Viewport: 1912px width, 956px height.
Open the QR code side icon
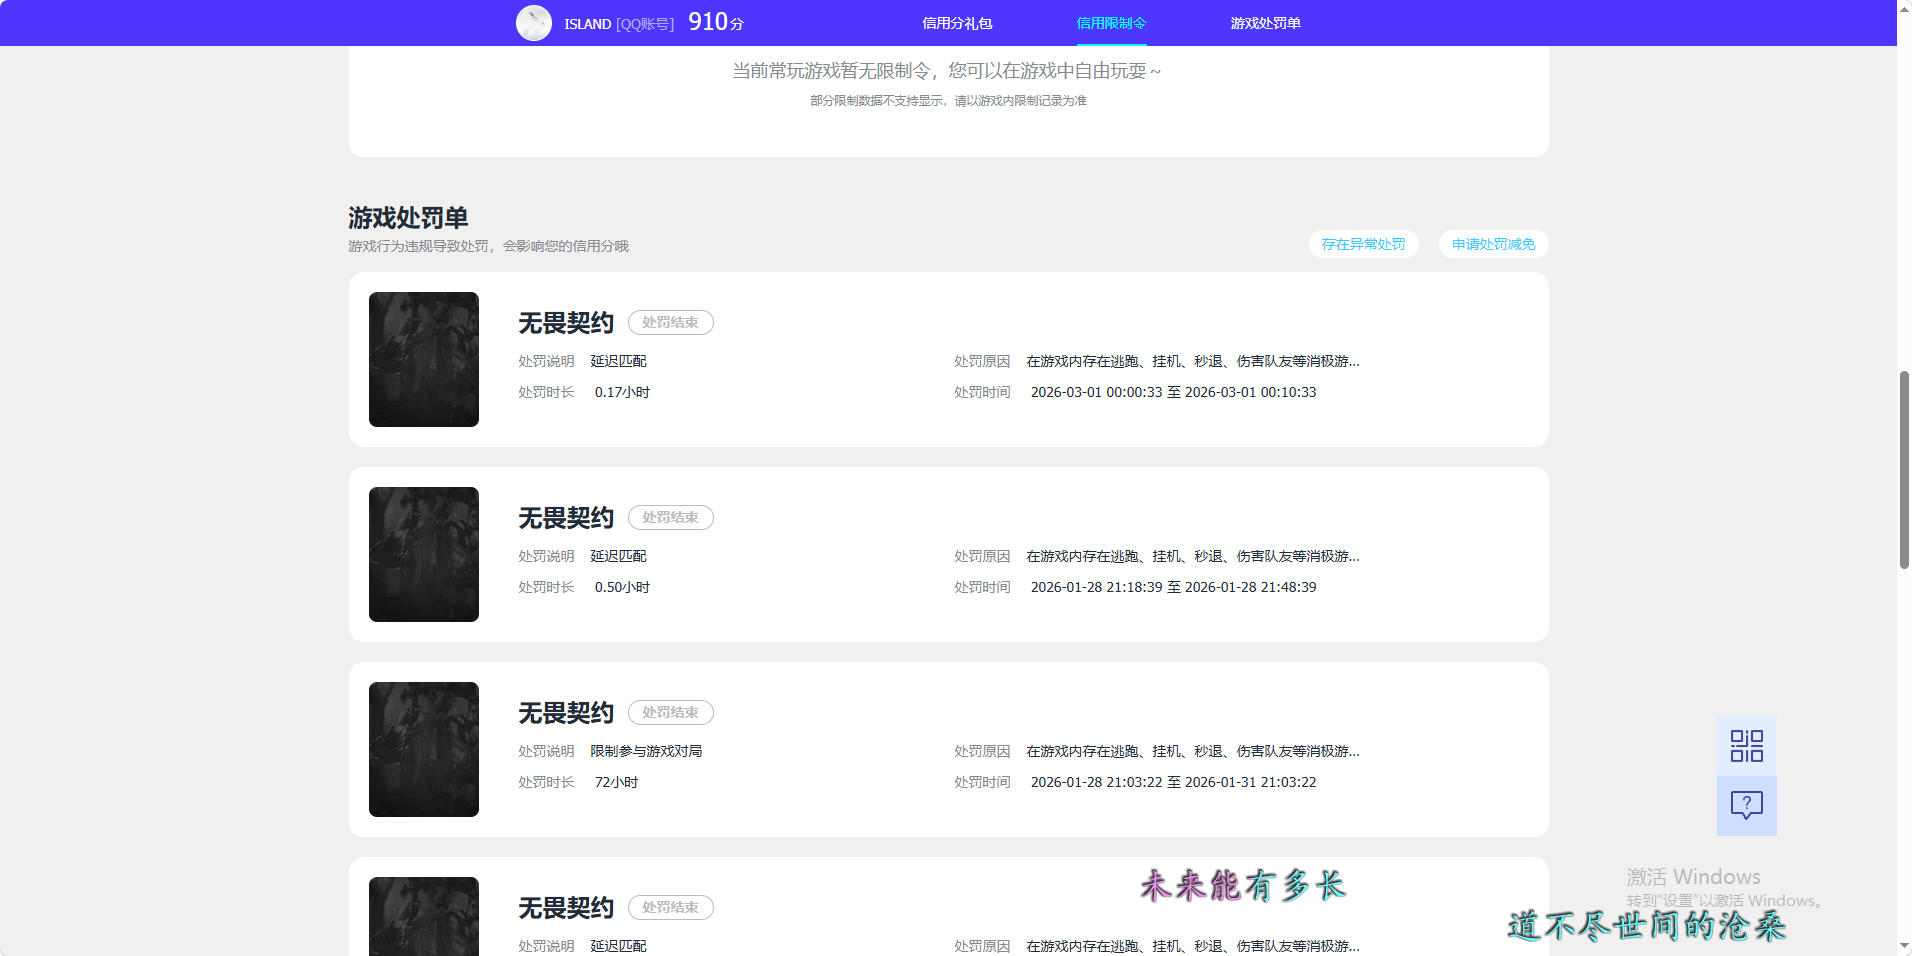click(1746, 746)
